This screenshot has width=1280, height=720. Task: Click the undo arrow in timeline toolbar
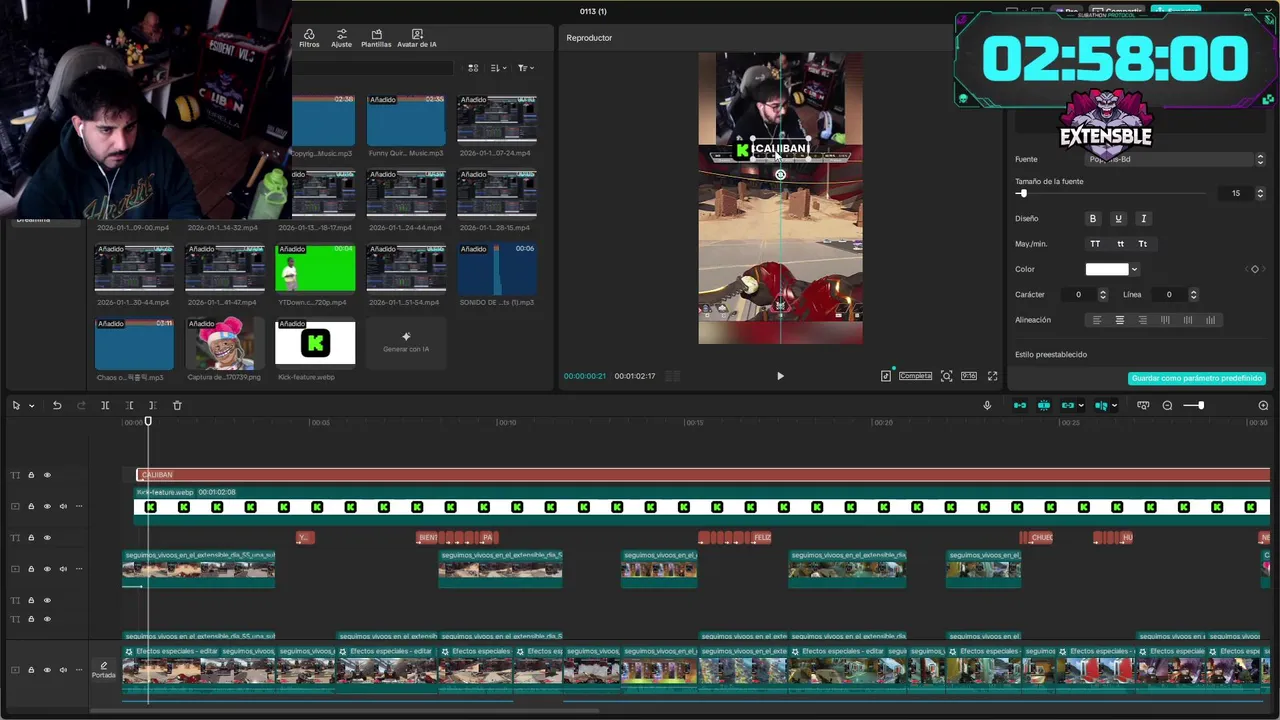click(57, 405)
